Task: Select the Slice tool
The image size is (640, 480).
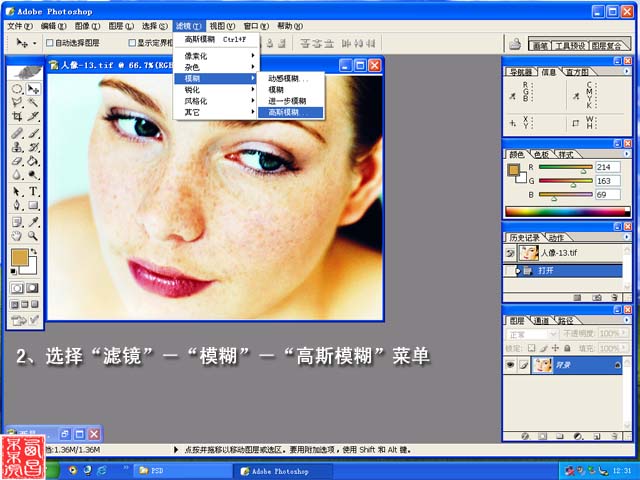Action: [x=33, y=116]
